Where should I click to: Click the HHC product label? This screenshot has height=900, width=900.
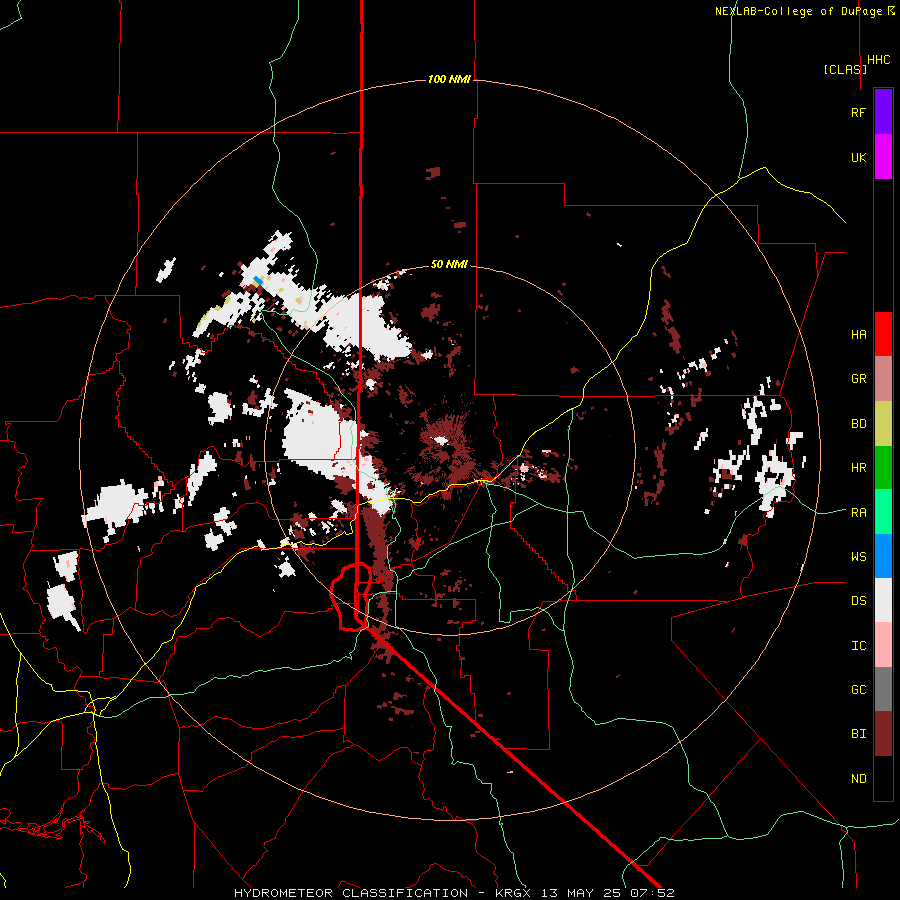click(x=878, y=60)
